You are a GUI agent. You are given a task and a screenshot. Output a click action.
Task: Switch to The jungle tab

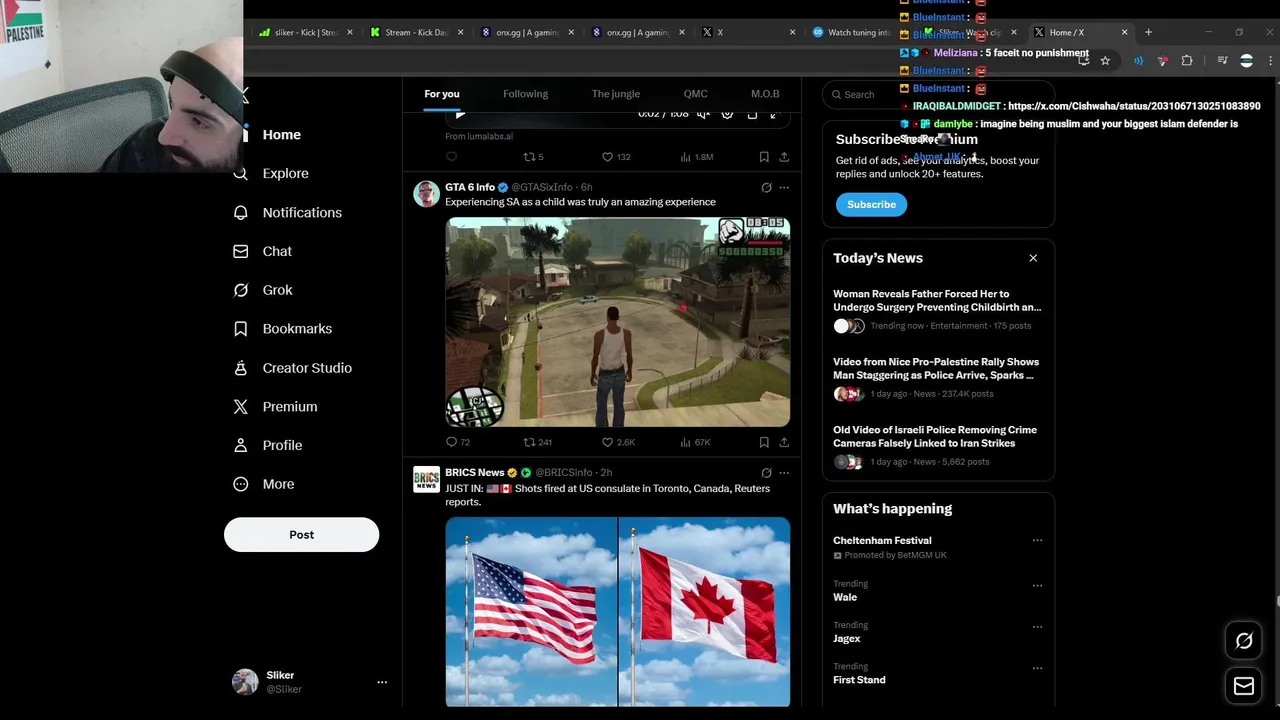coord(616,94)
